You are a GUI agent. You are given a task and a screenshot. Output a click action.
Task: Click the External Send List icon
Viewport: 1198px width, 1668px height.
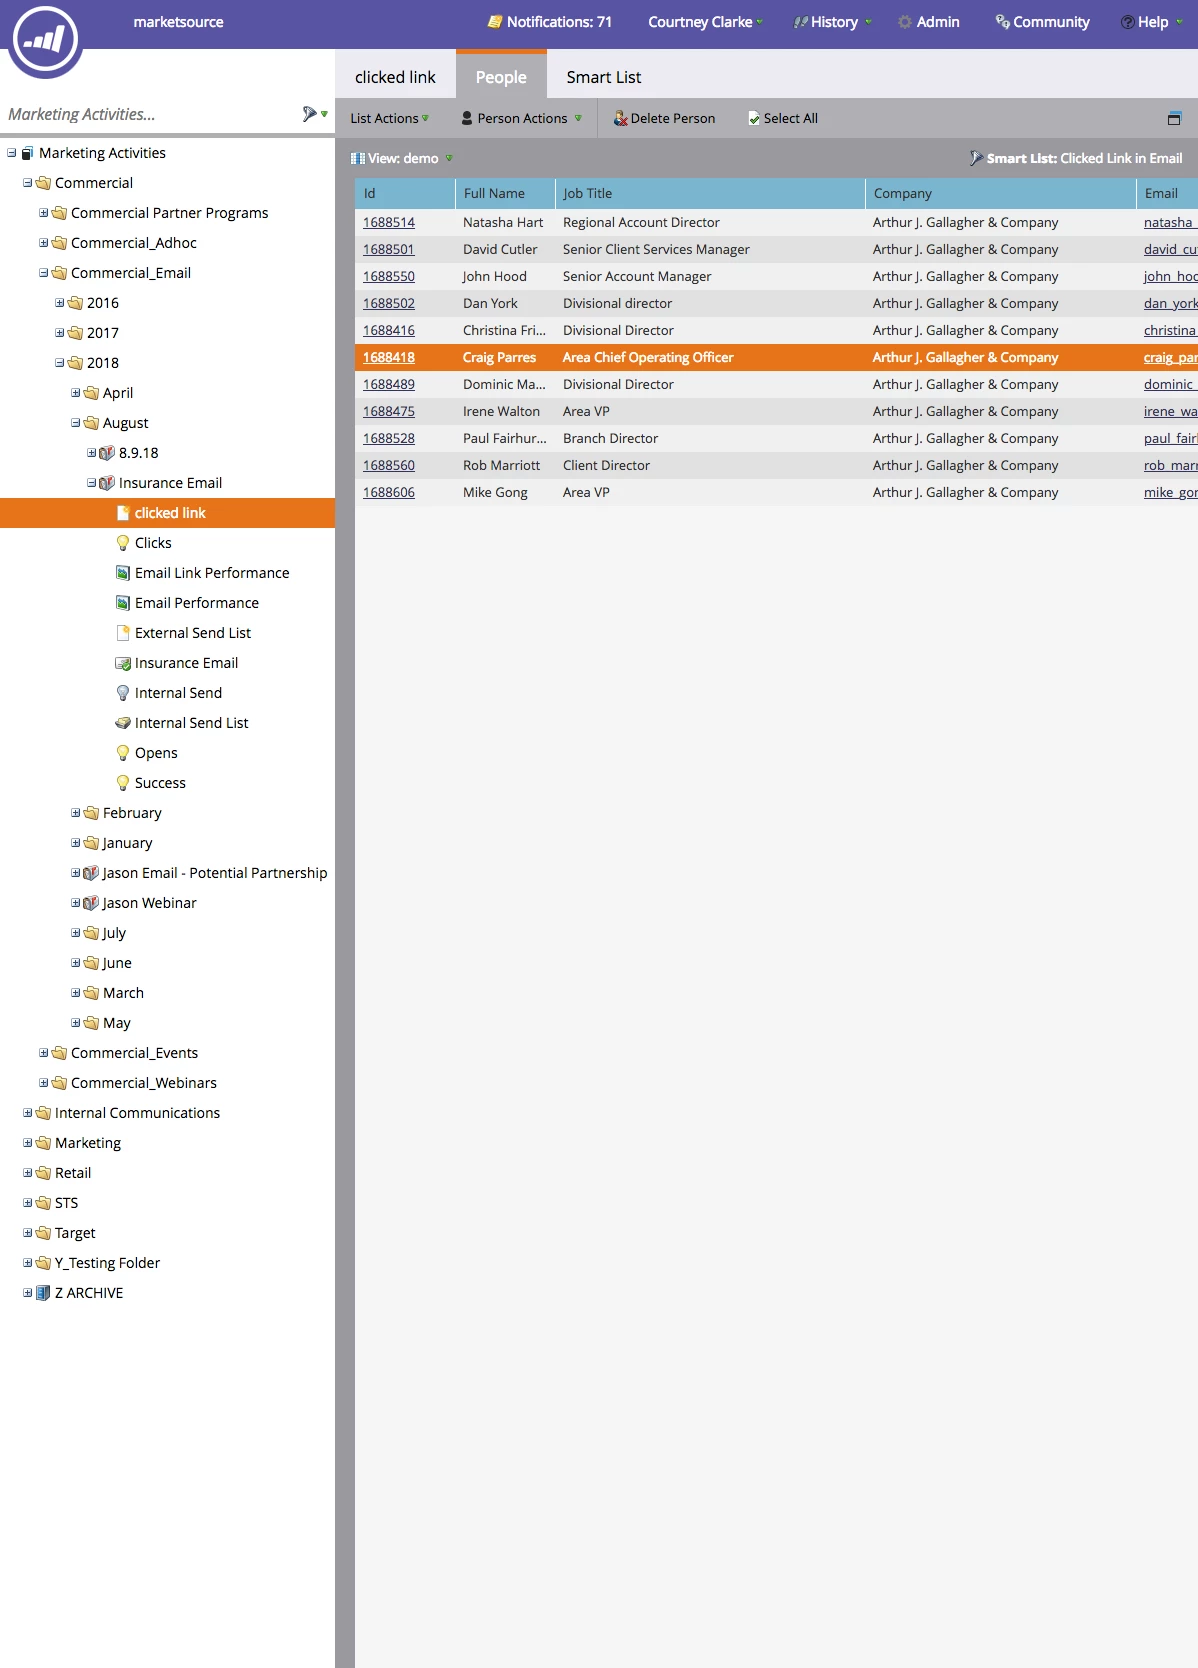[x=123, y=633]
